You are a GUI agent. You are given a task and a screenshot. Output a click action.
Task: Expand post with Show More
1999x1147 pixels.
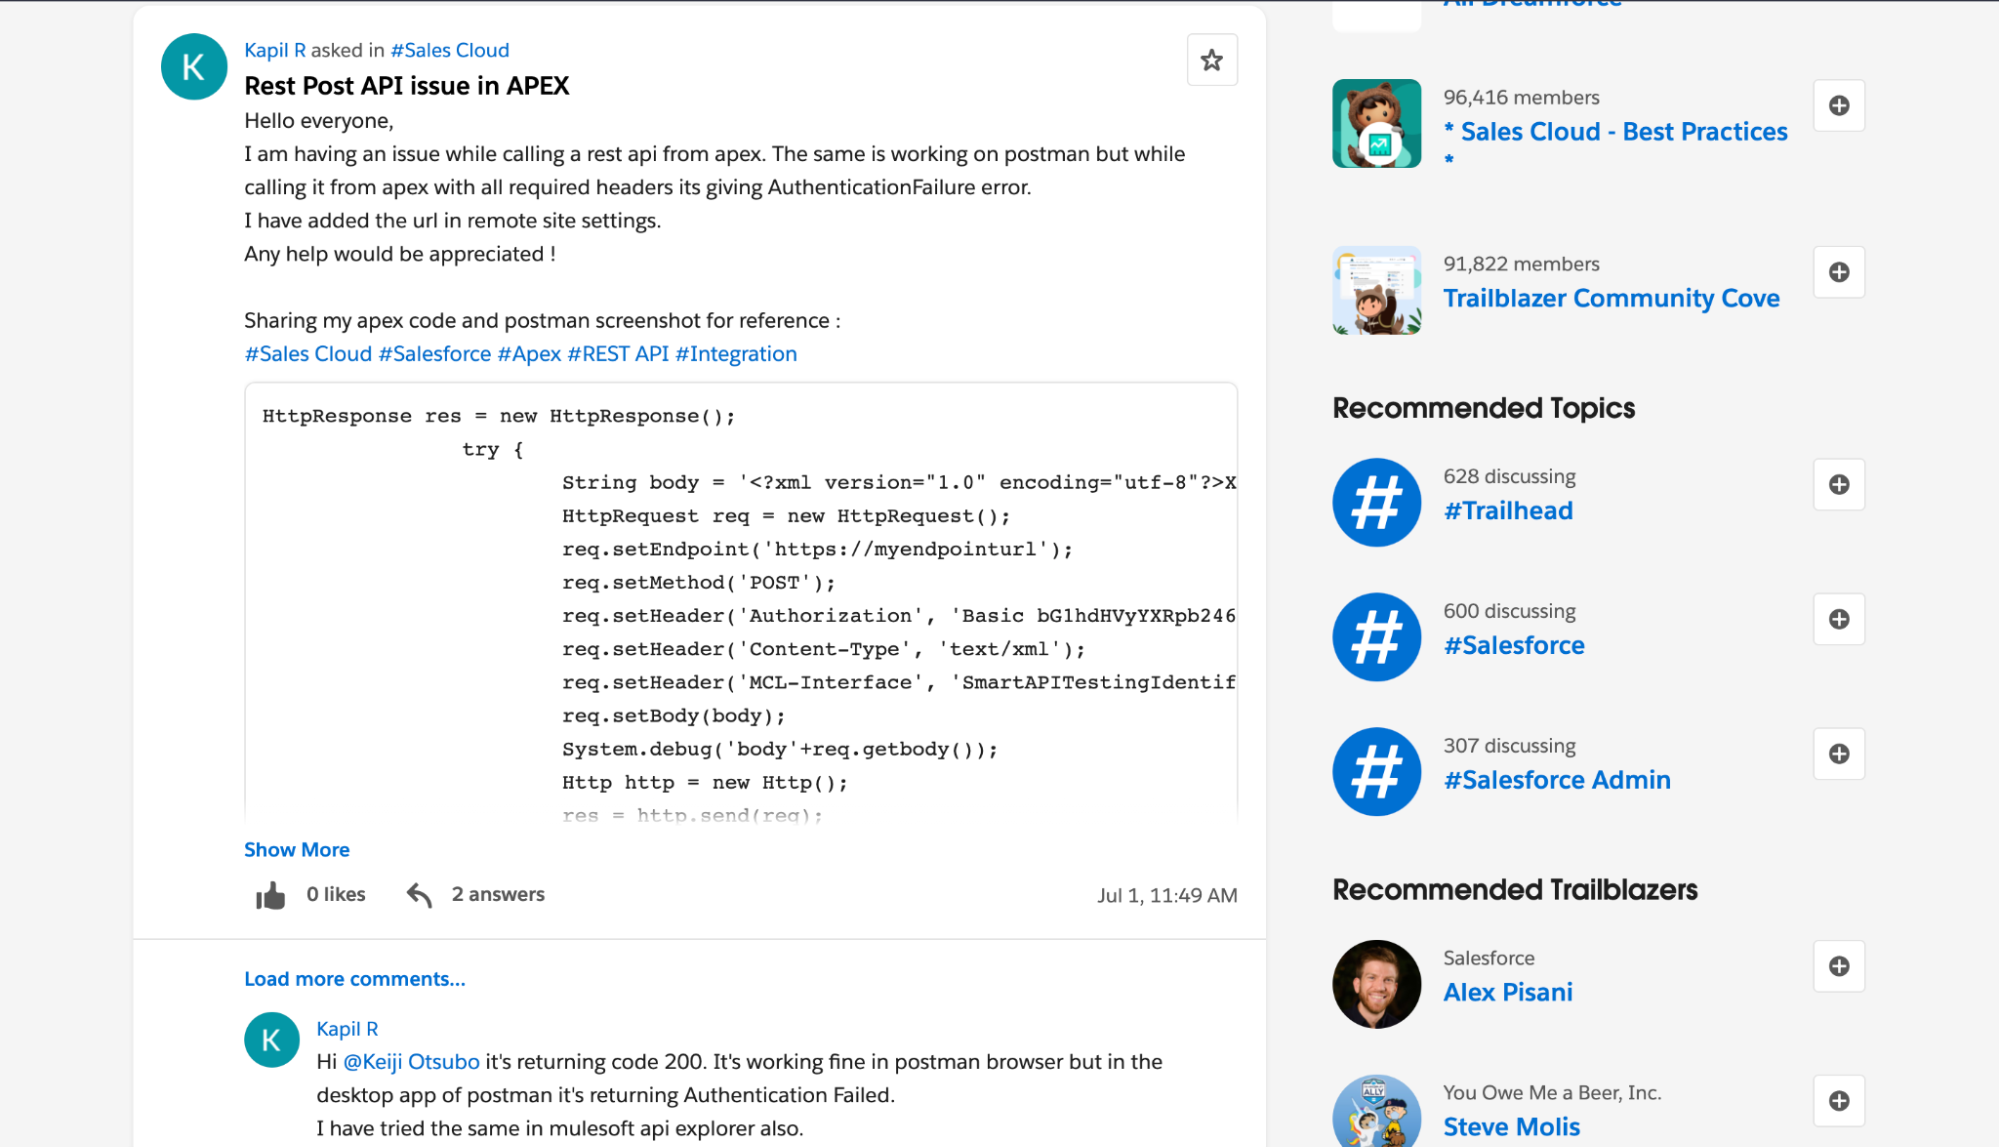tap(296, 850)
